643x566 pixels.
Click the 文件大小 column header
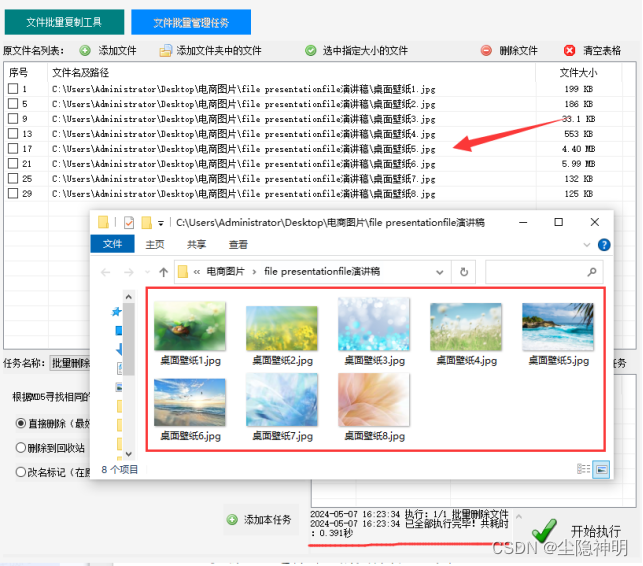coord(578,73)
